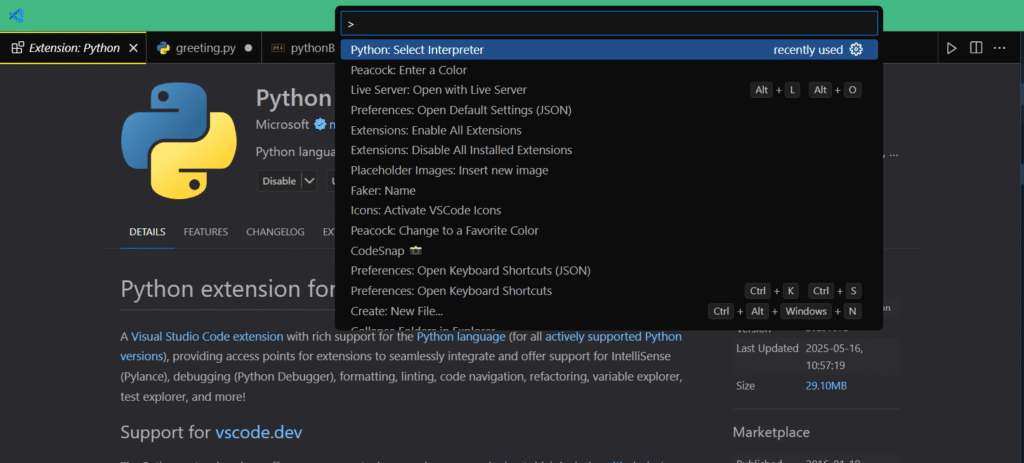Expand the Disable button dropdown arrow
The width and height of the screenshot is (1024, 463).
point(309,181)
